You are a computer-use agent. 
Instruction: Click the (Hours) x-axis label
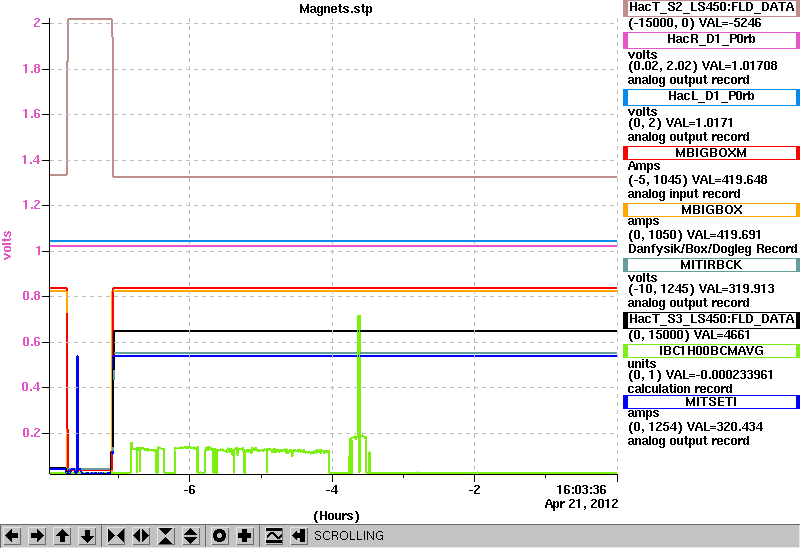(x=336, y=516)
